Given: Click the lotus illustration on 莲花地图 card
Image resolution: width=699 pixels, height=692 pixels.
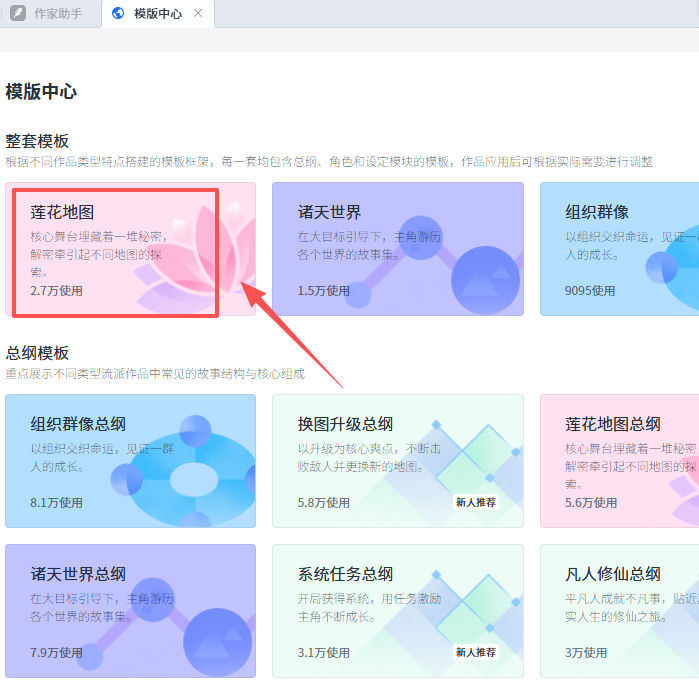Looking at the screenshot, I should tap(215, 250).
